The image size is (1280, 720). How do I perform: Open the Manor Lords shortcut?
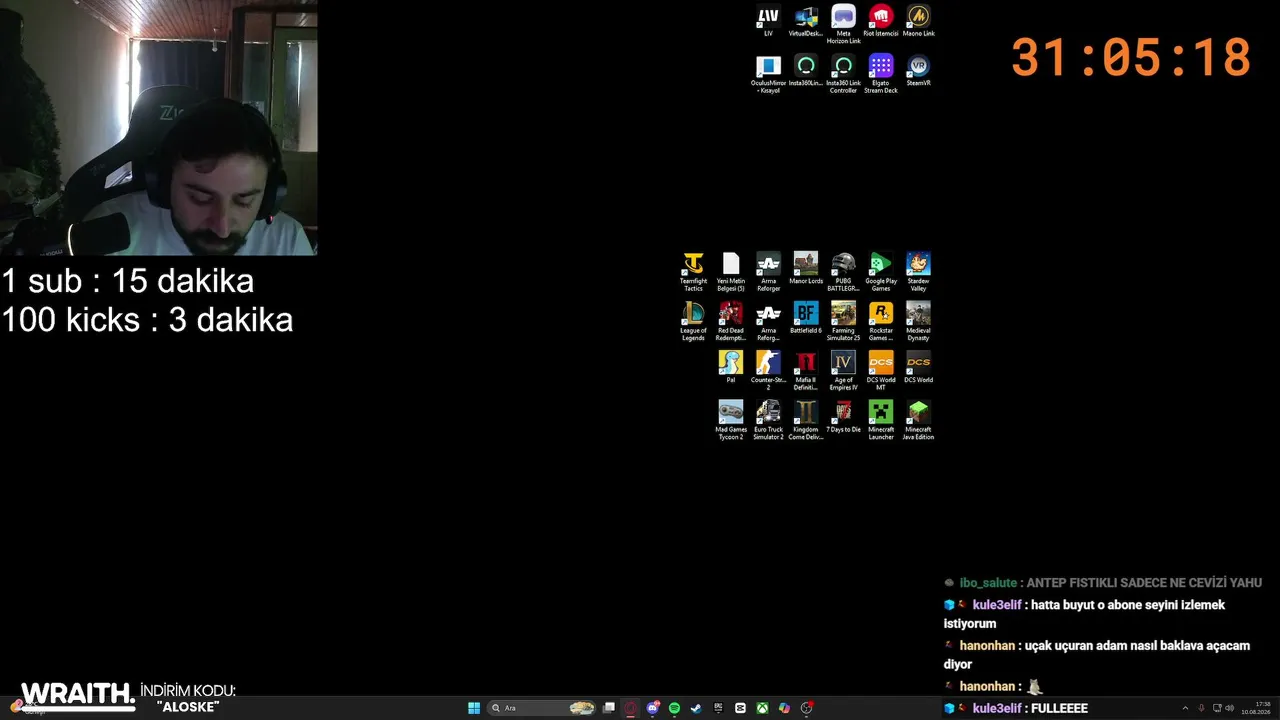click(x=806, y=268)
